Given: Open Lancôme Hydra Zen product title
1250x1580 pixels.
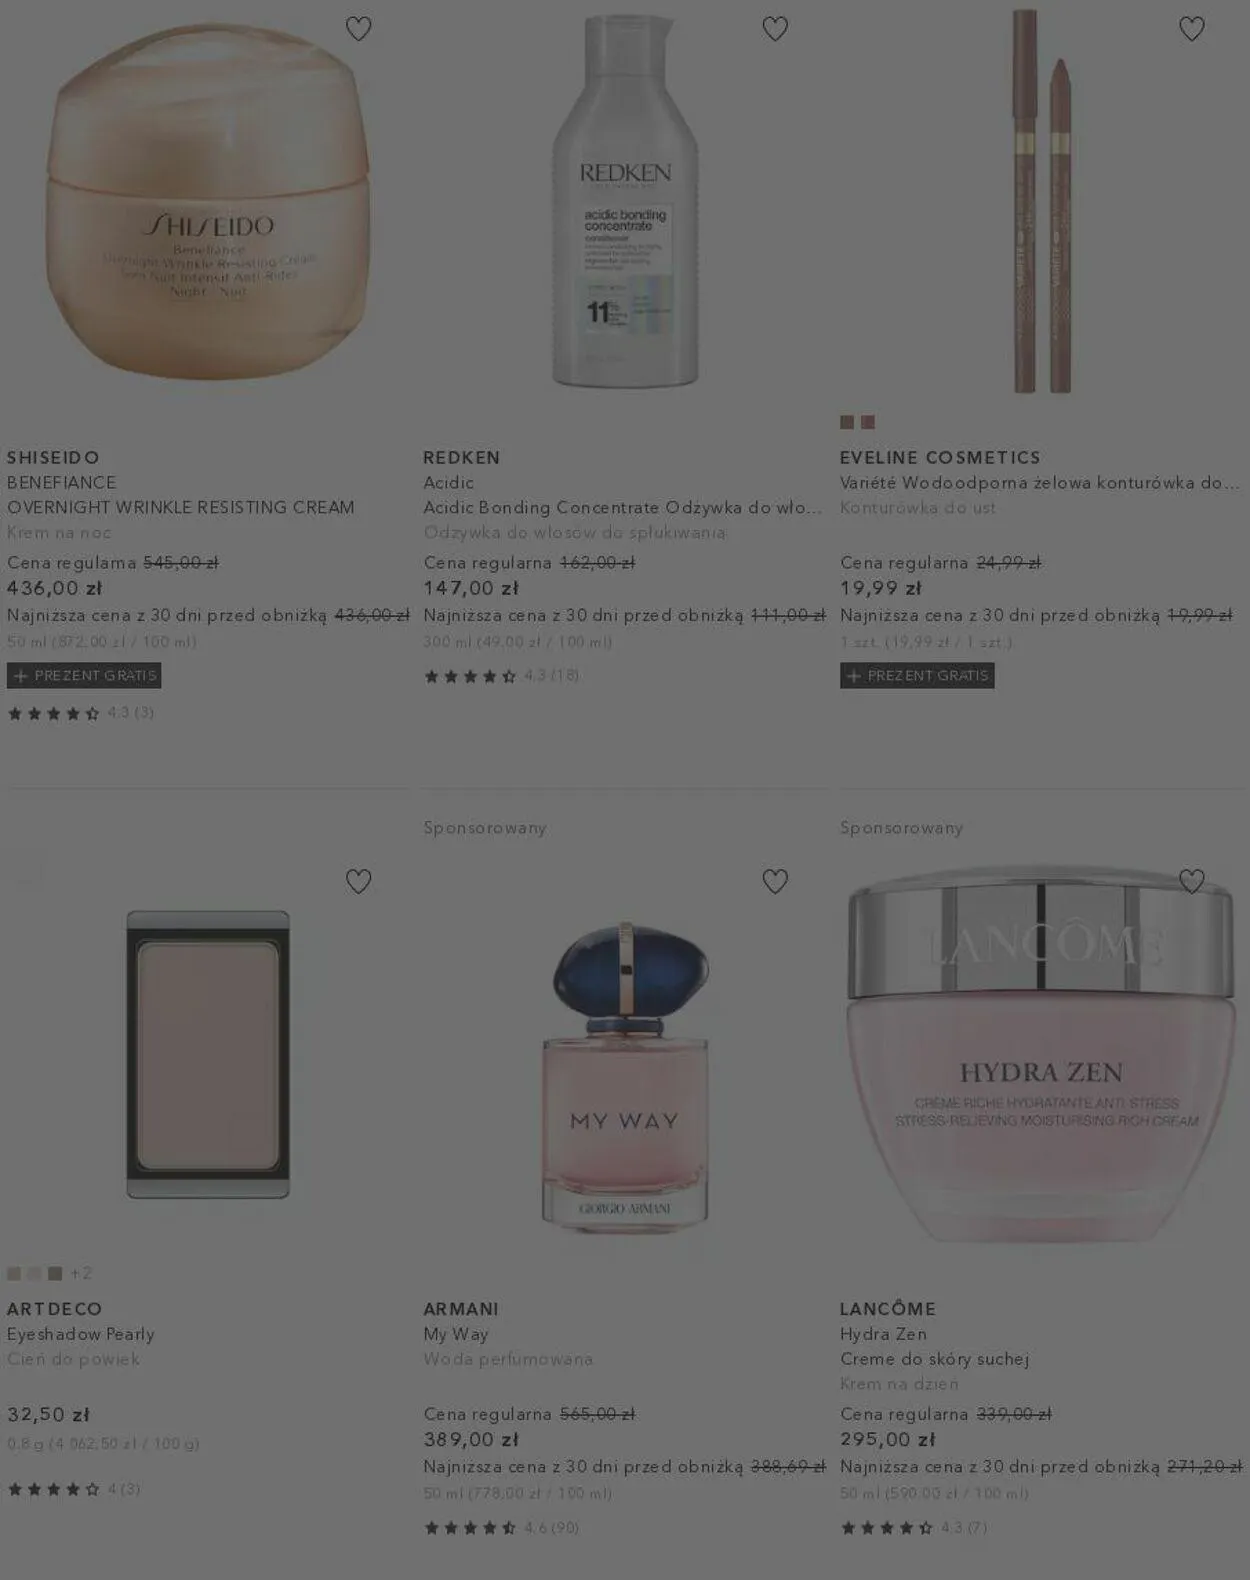Looking at the screenshot, I should coord(883,1334).
